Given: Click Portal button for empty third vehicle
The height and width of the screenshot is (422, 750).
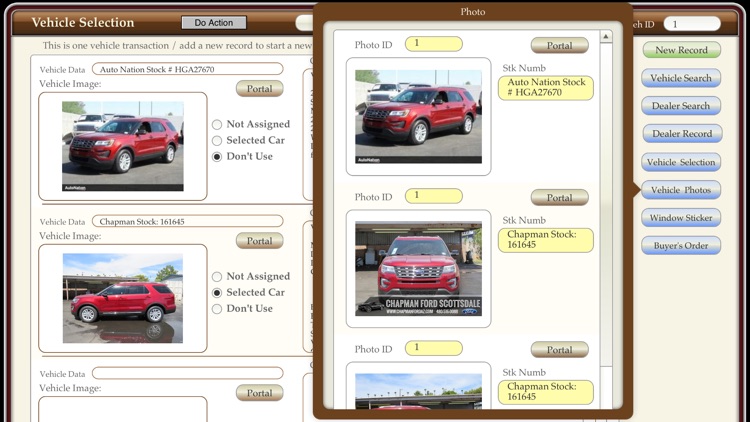Looking at the screenshot, I should point(259,393).
